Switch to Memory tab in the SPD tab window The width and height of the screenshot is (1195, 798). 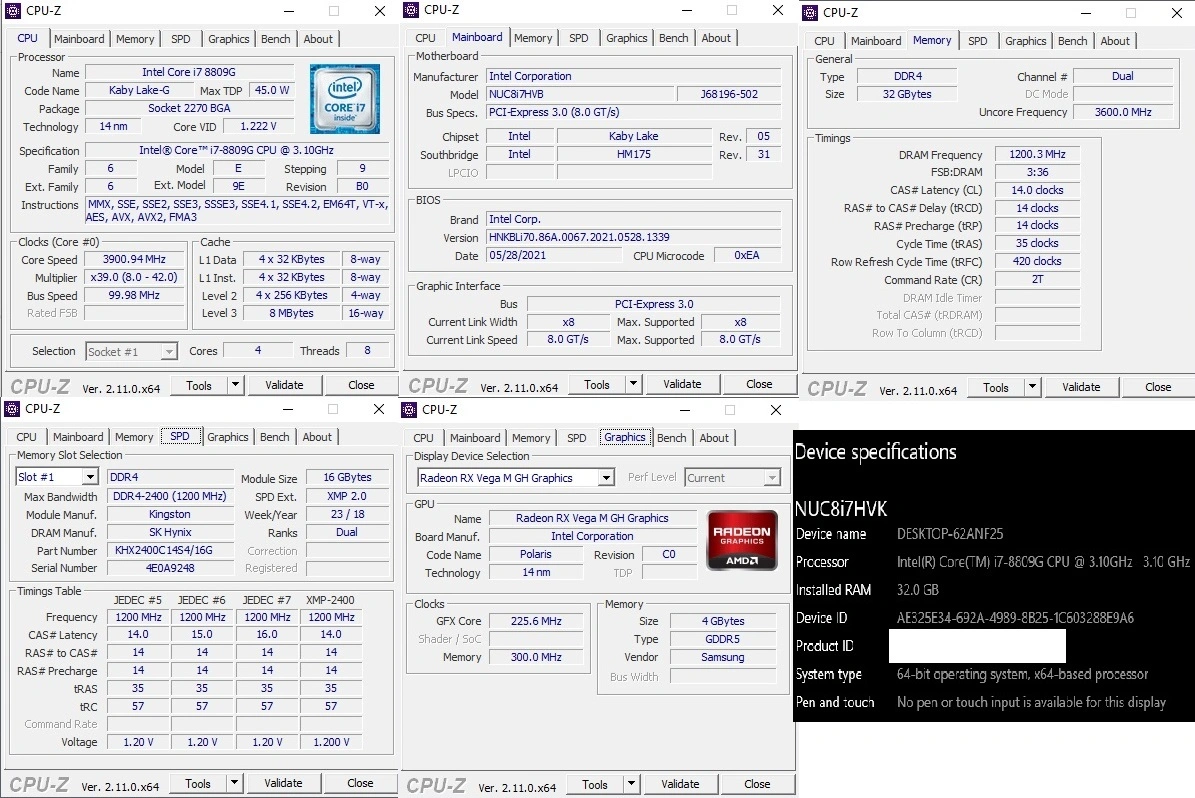pos(134,437)
